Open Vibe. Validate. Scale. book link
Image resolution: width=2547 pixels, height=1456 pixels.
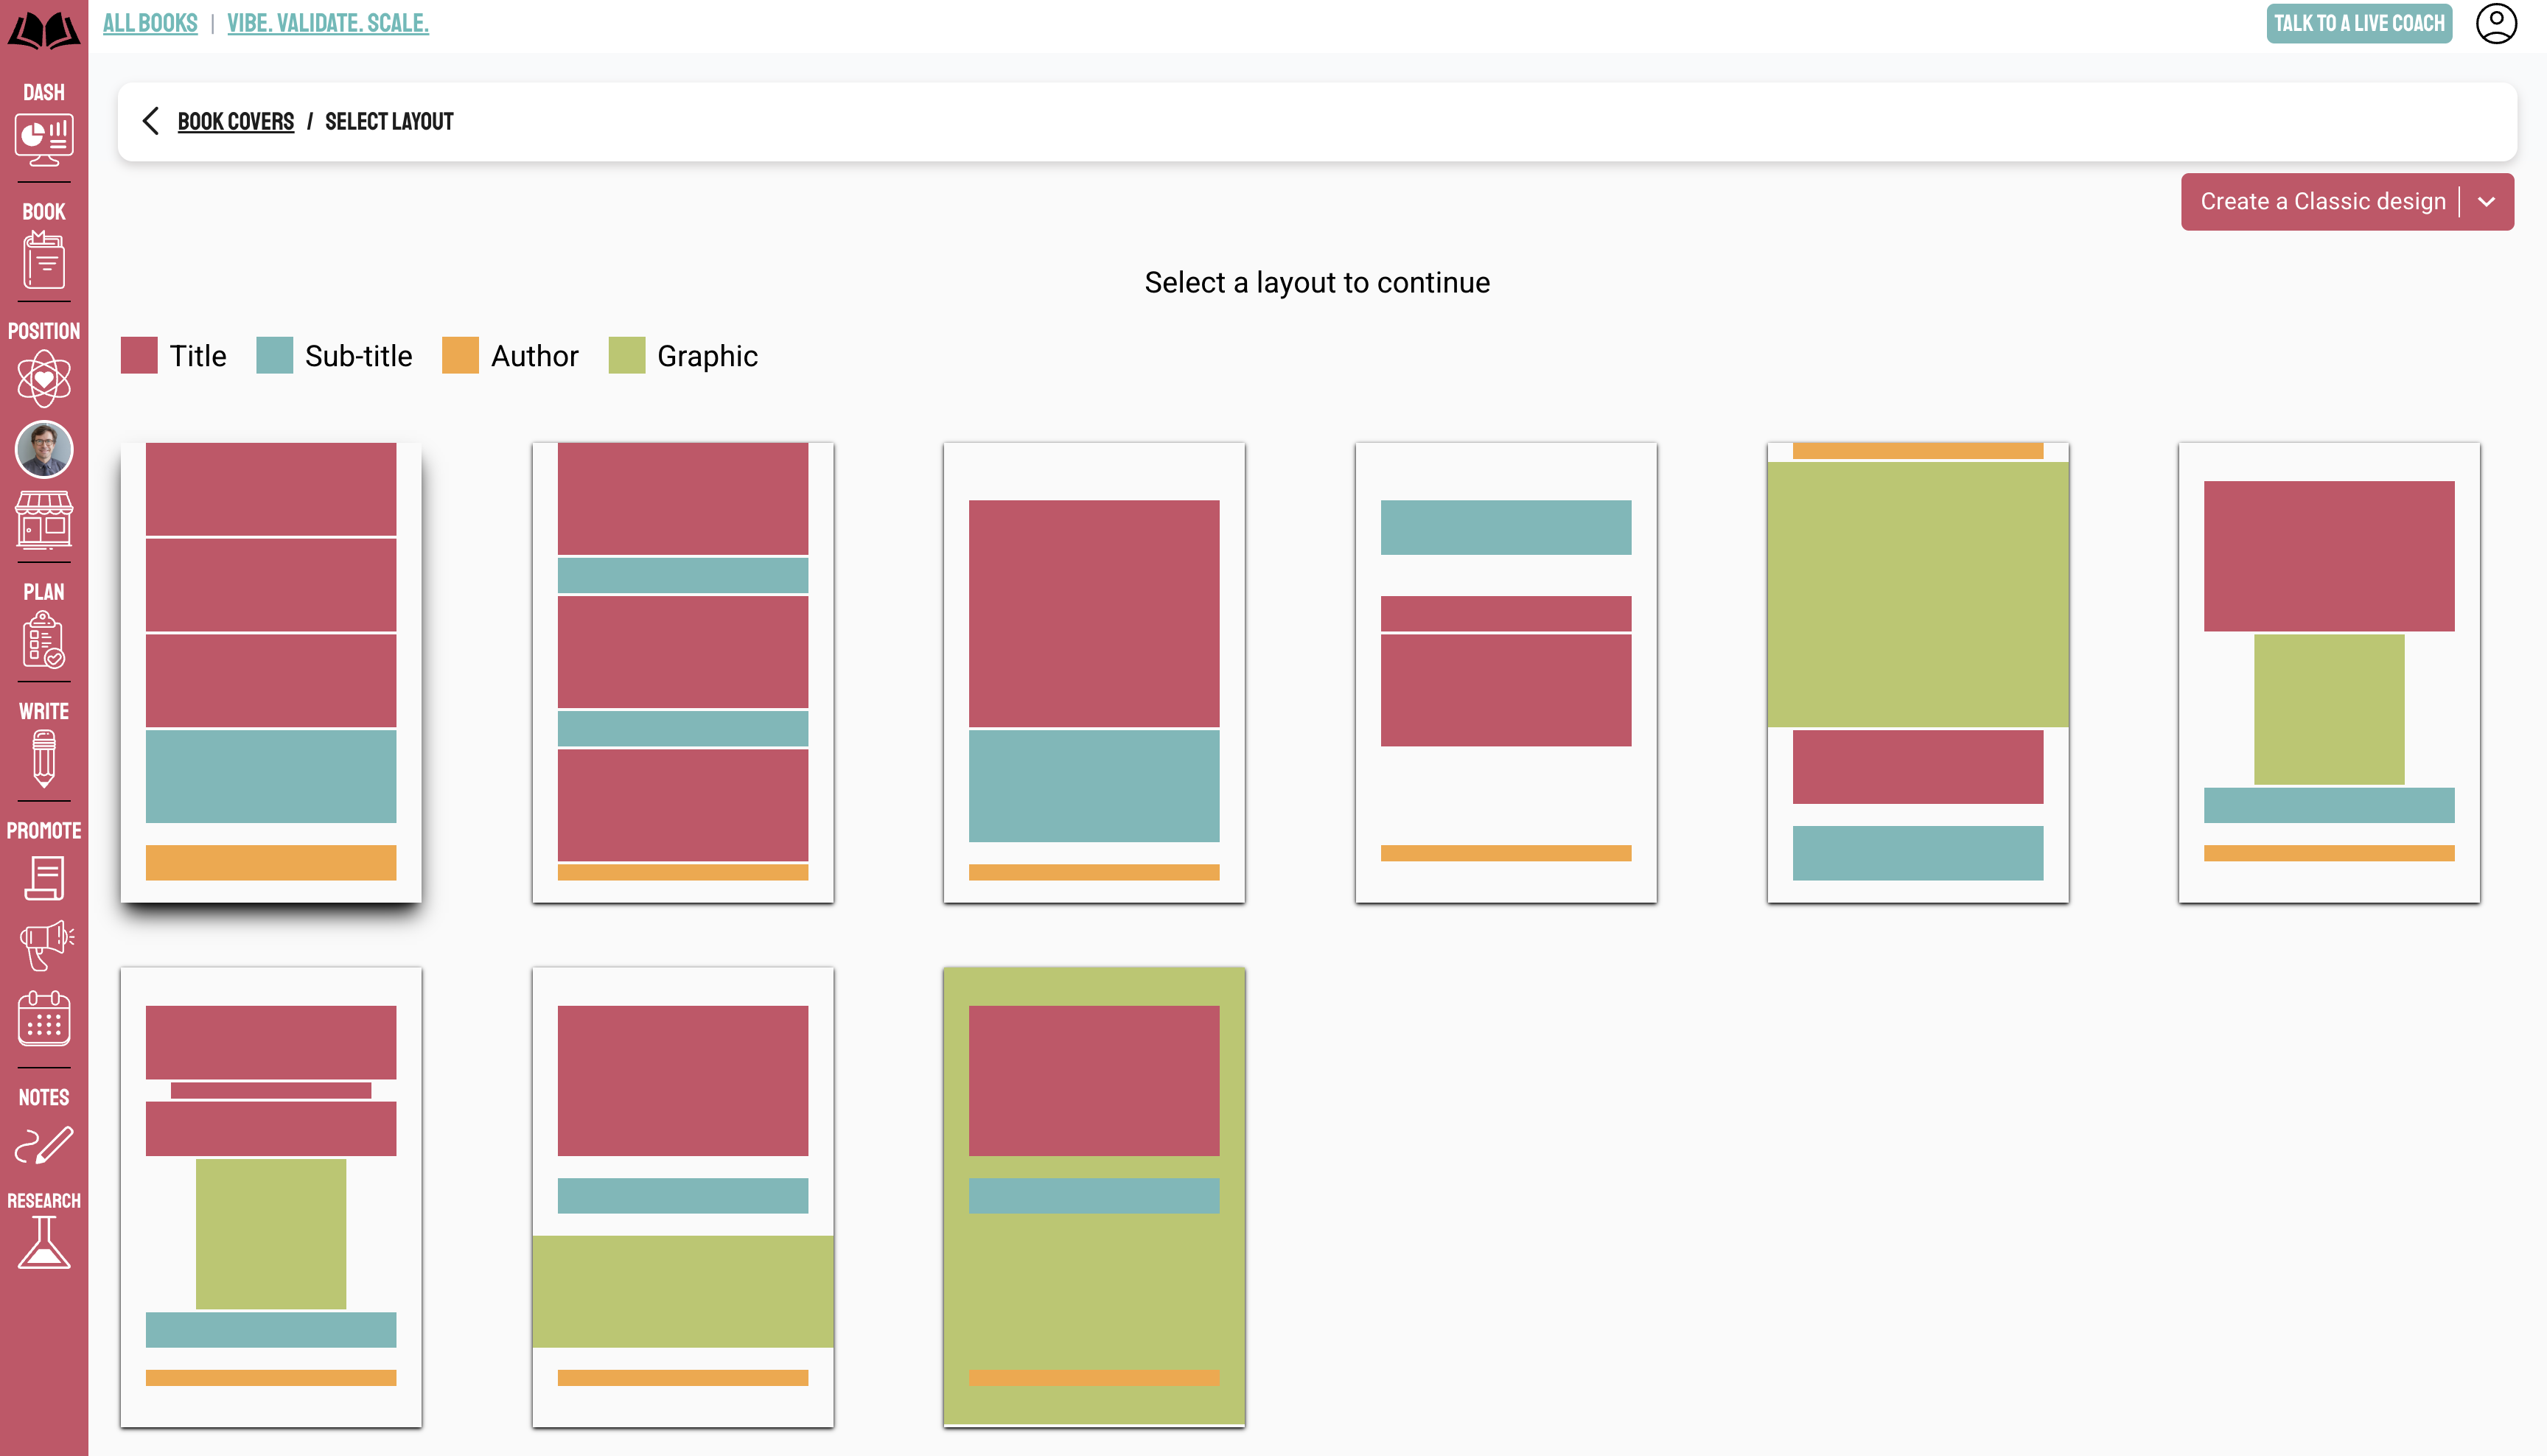click(328, 23)
